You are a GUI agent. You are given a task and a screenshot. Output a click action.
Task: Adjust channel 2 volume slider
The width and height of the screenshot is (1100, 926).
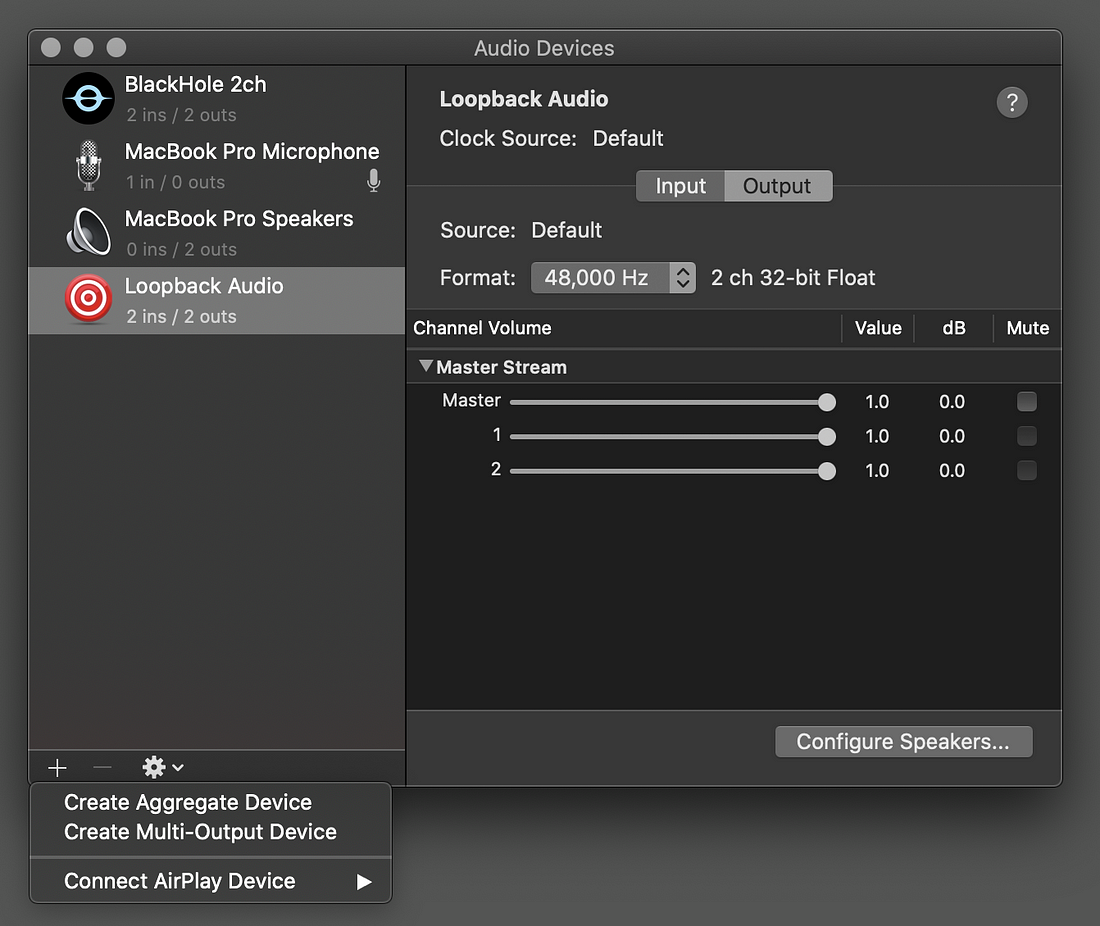[673, 471]
